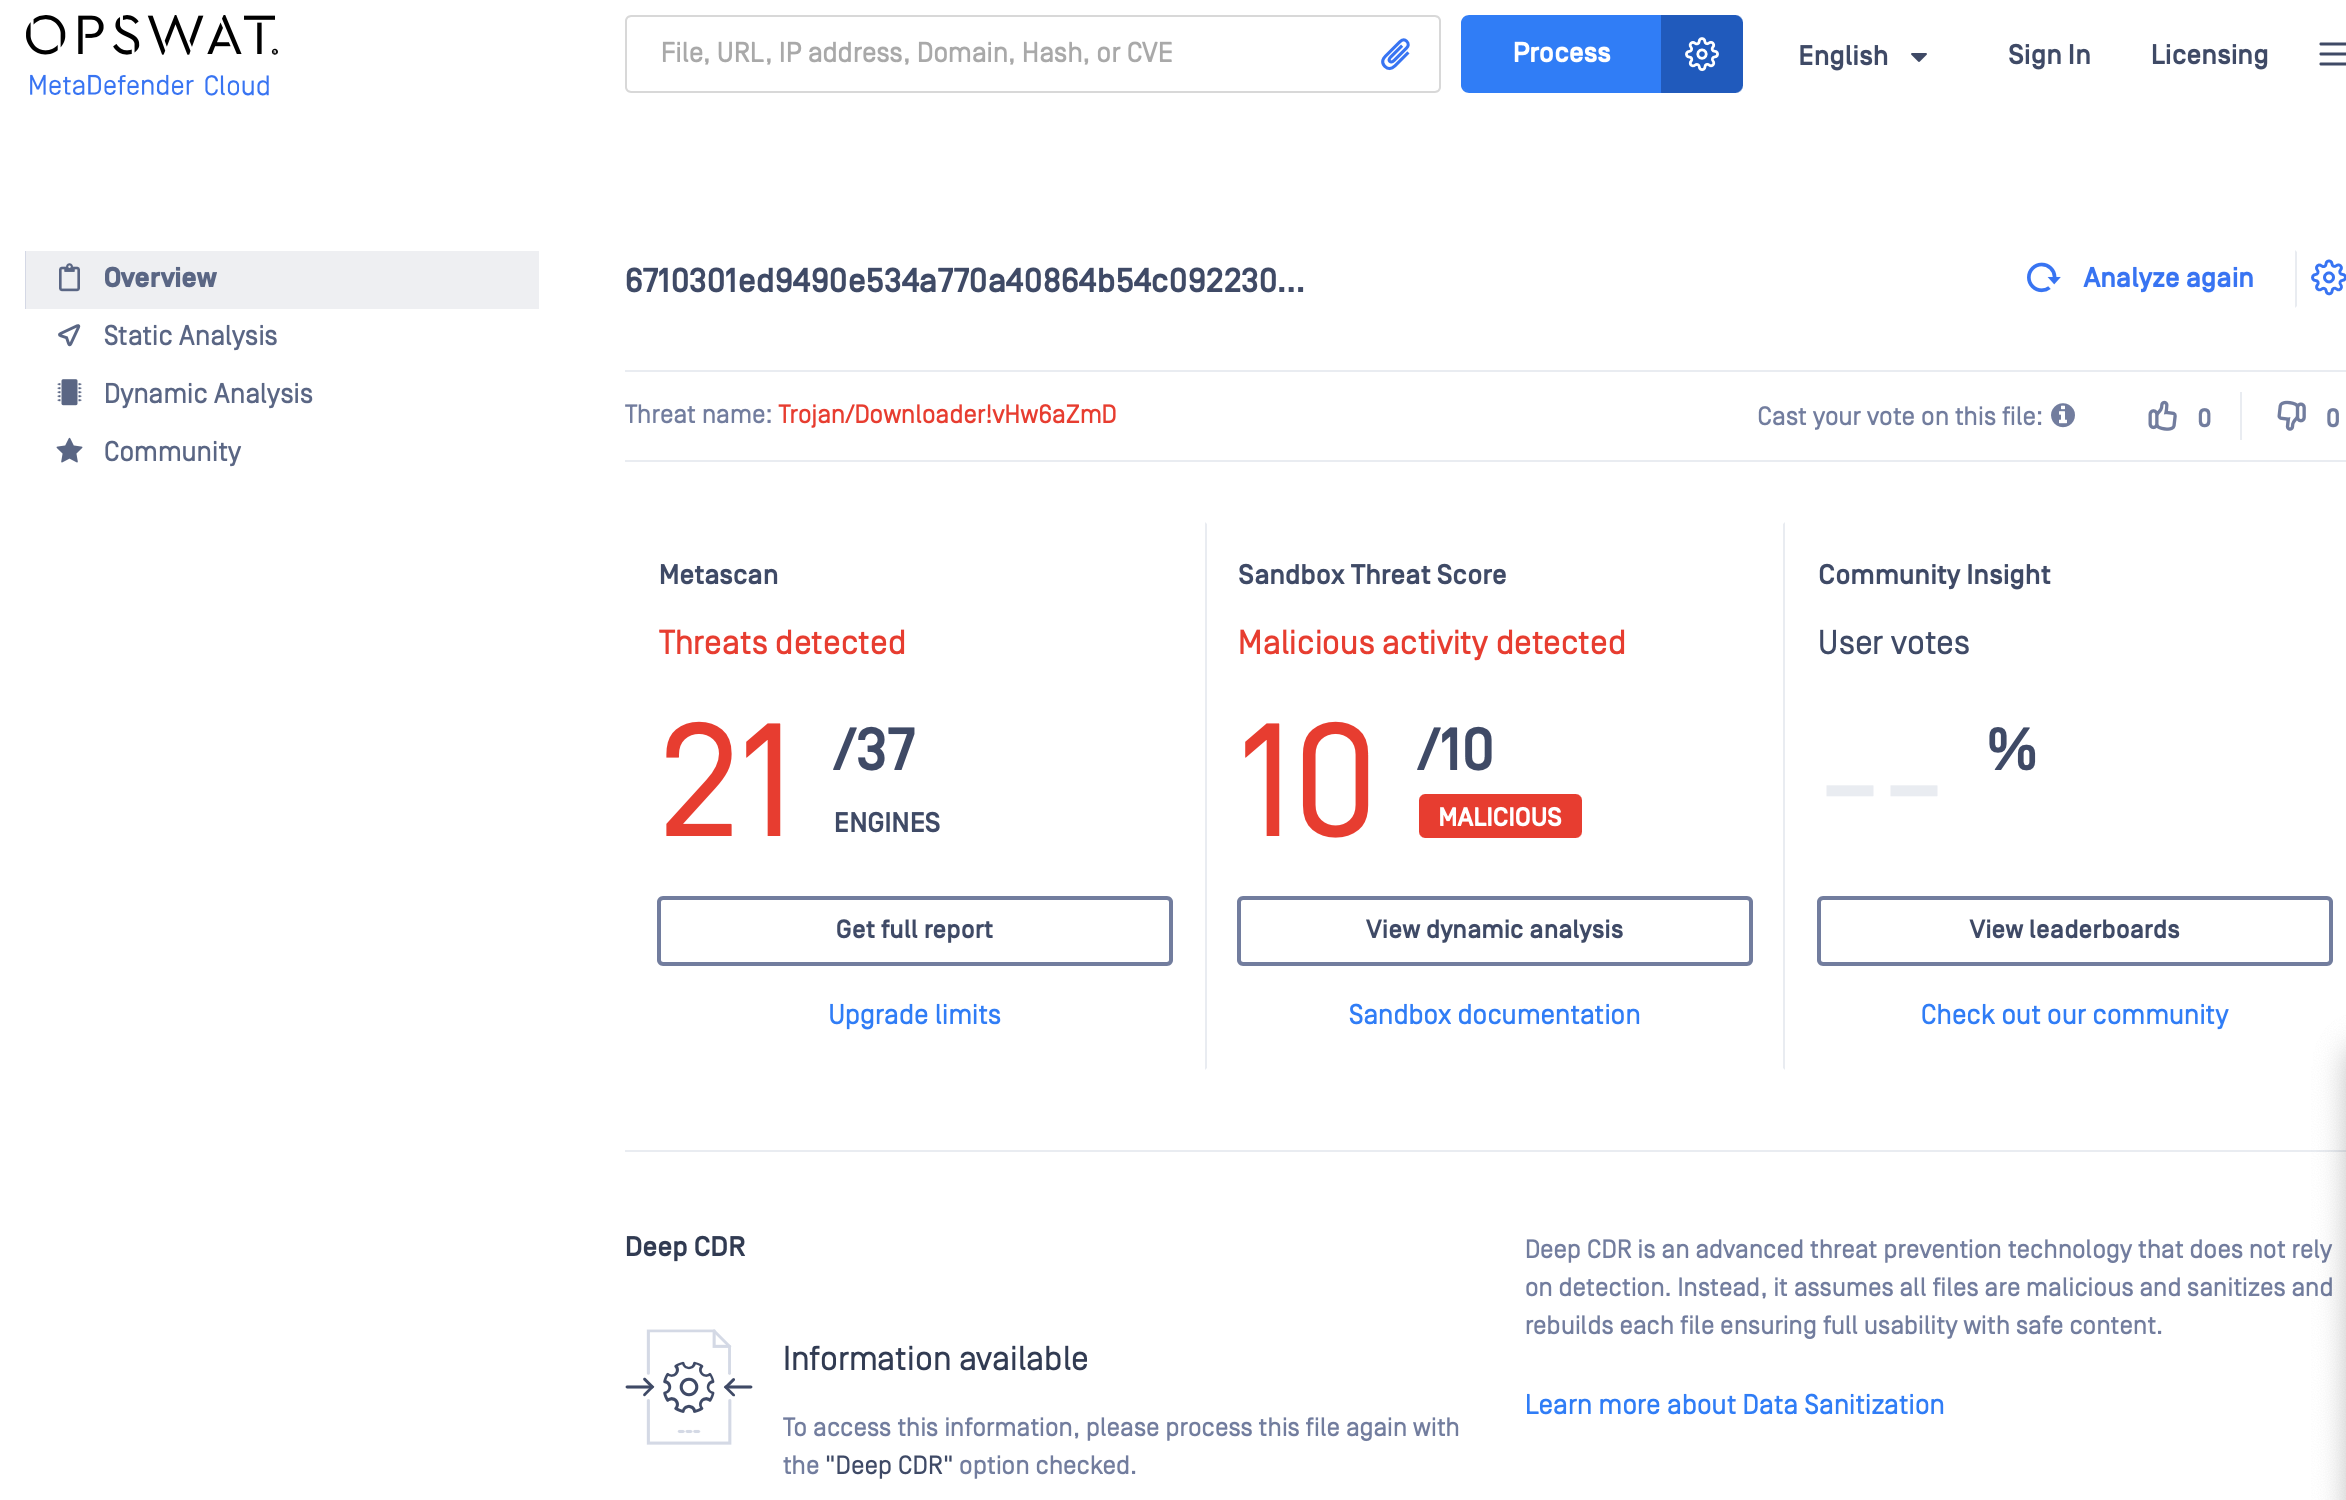Expand the English language dropdown
Image resolution: width=2346 pixels, height=1500 pixels.
click(1862, 56)
